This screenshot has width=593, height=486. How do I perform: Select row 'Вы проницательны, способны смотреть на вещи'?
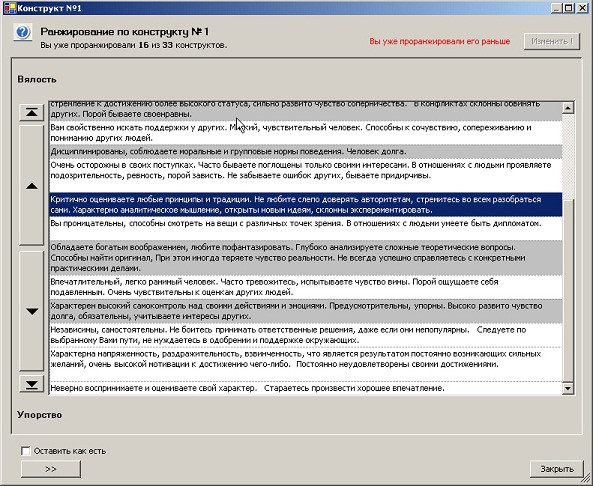[306, 228]
